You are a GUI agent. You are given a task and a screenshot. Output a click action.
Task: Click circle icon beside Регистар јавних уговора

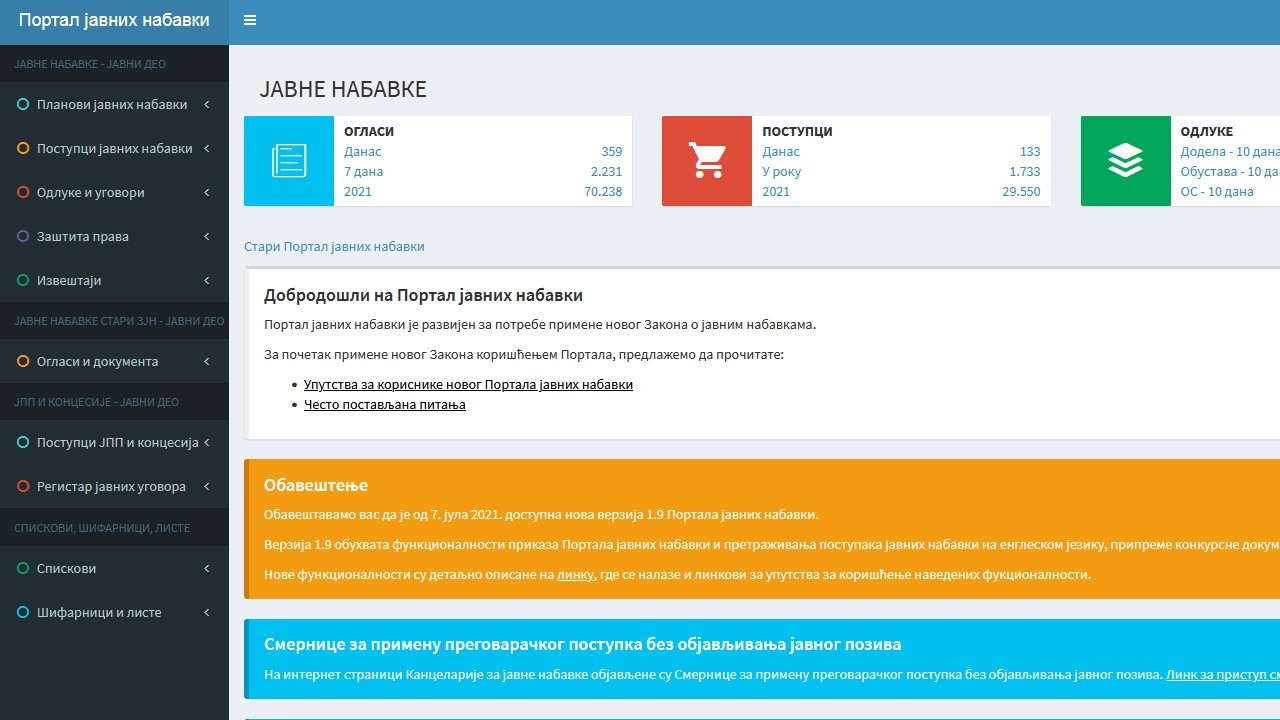pyautogui.click(x=23, y=486)
